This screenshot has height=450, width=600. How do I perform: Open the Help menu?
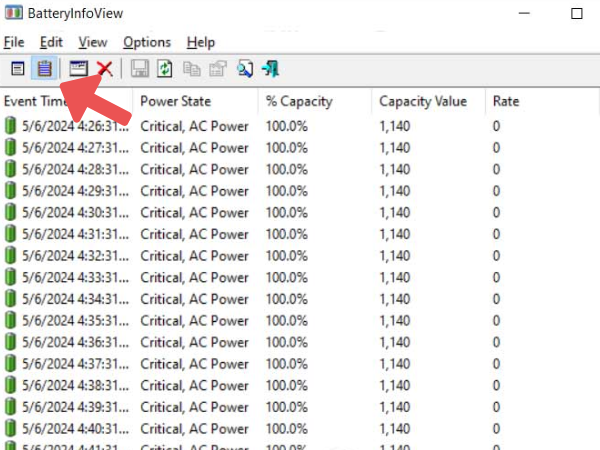coord(201,42)
